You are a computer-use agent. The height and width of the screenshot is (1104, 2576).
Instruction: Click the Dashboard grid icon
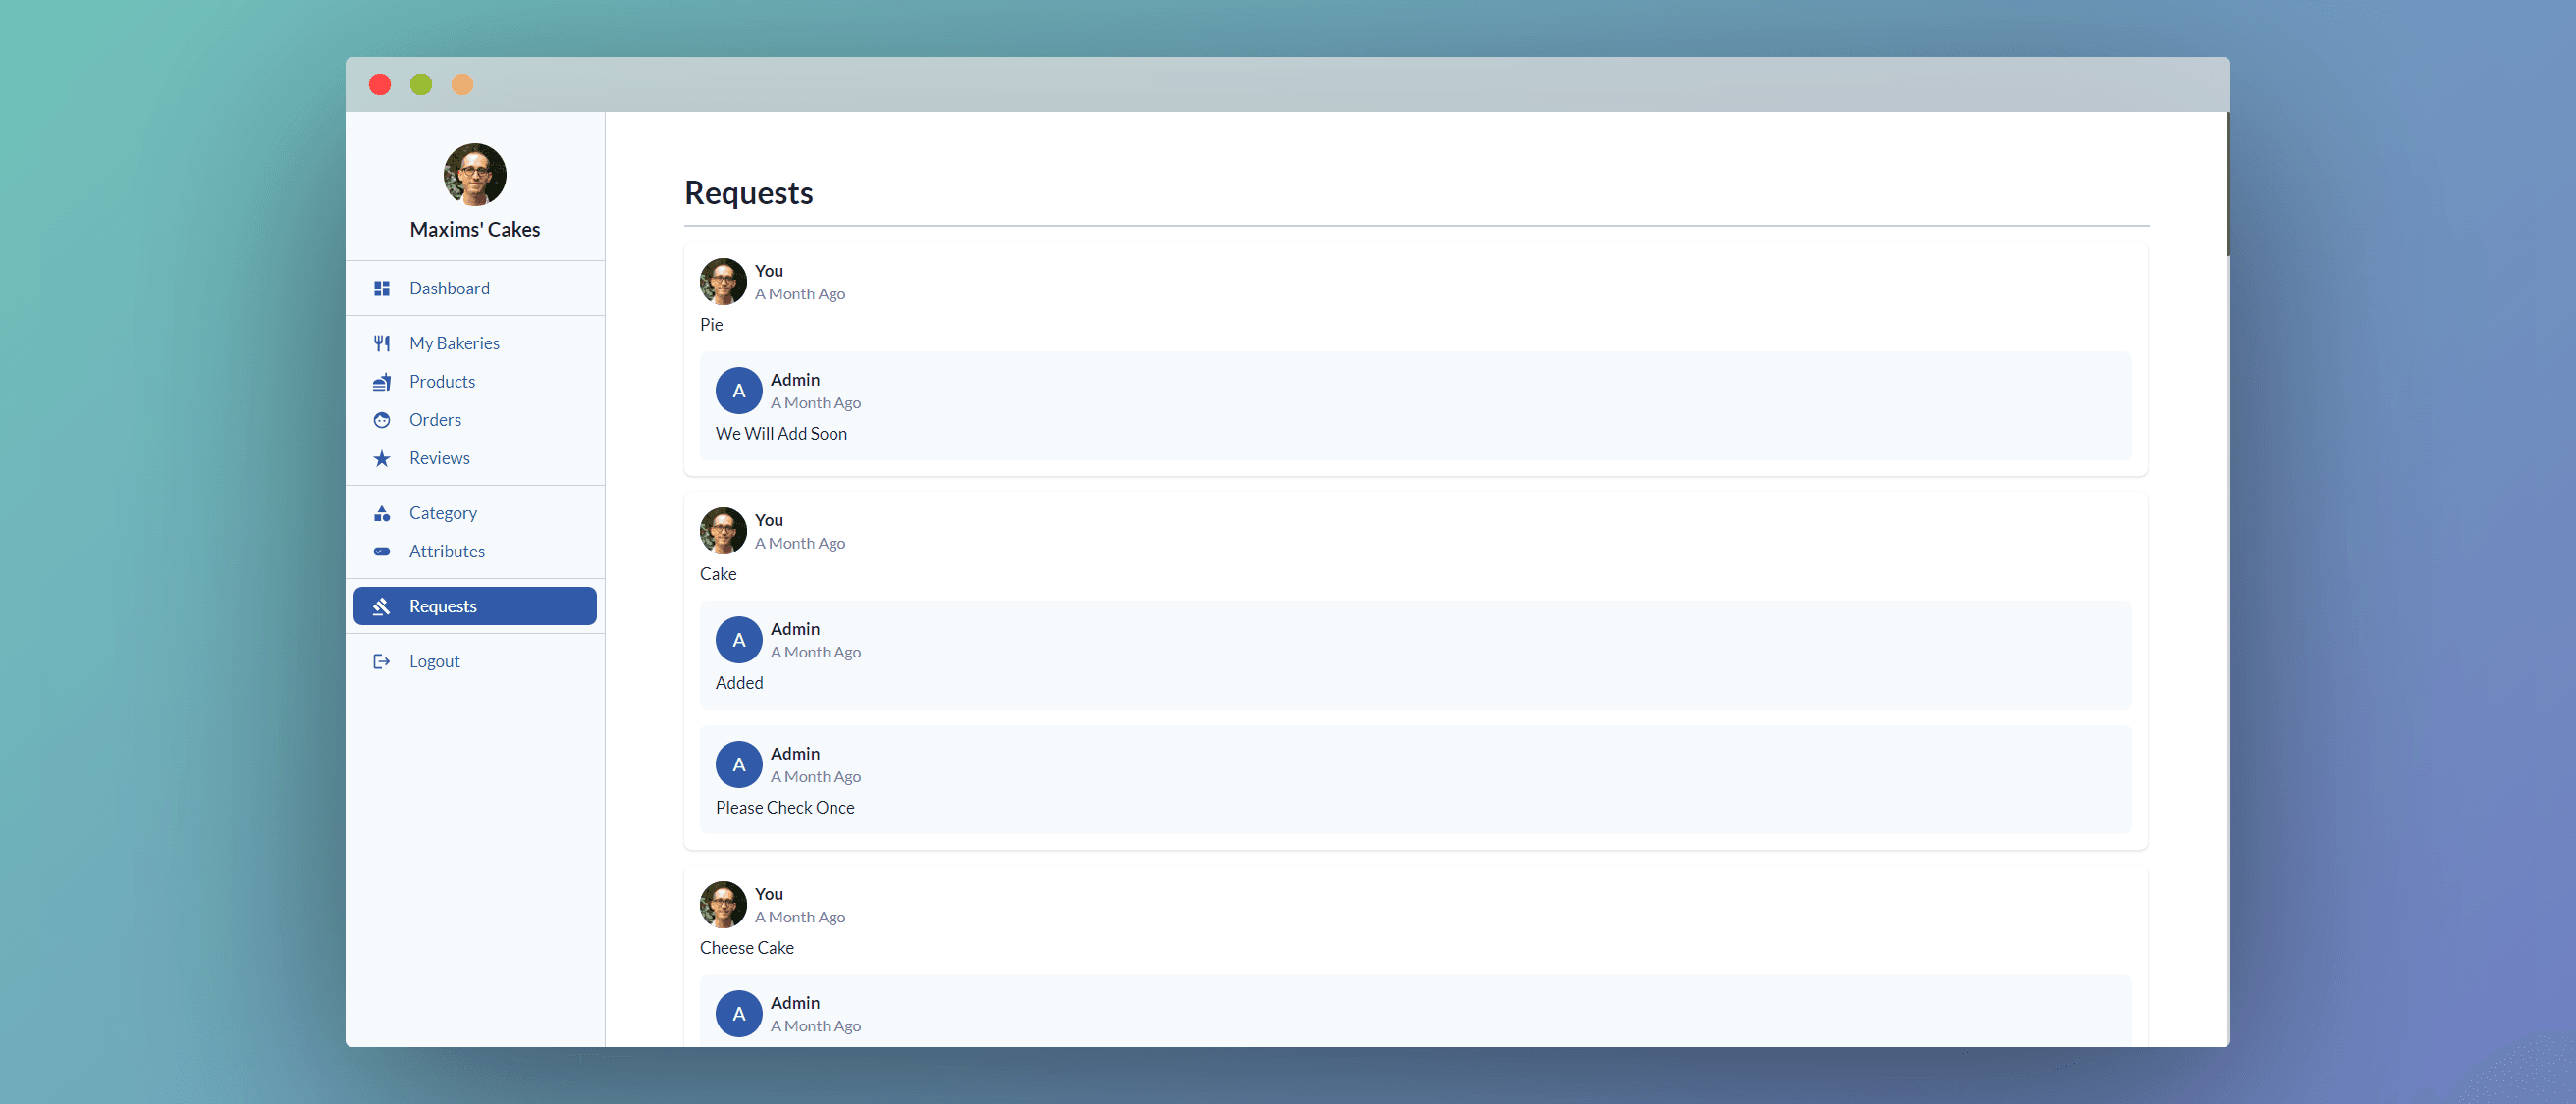[x=381, y=288]
